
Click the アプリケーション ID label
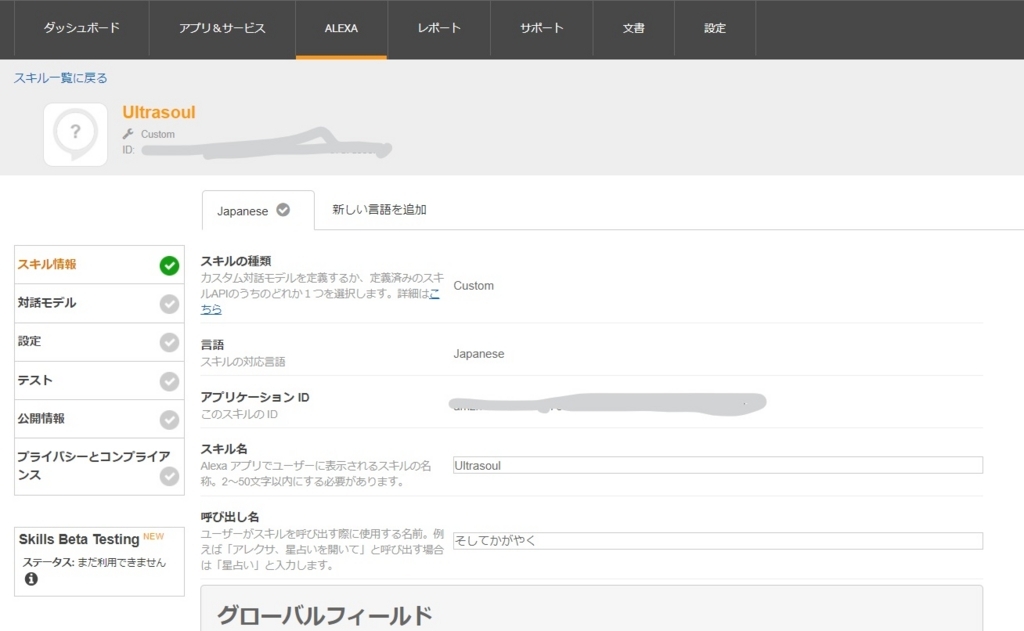click(255, 397)
